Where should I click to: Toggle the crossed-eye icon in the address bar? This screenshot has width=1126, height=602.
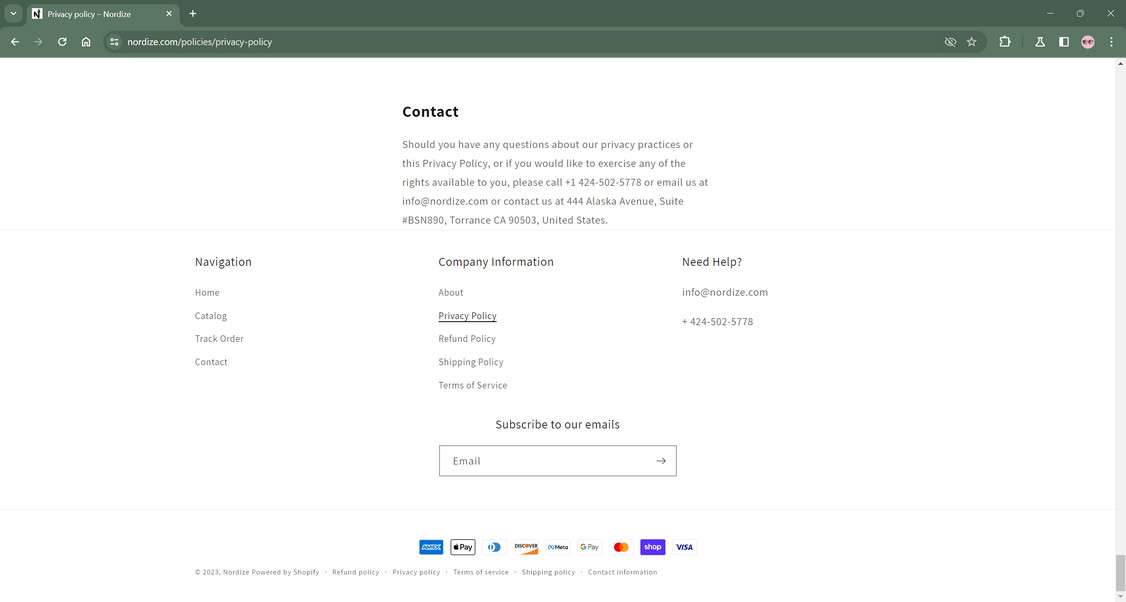click(948, 42)
